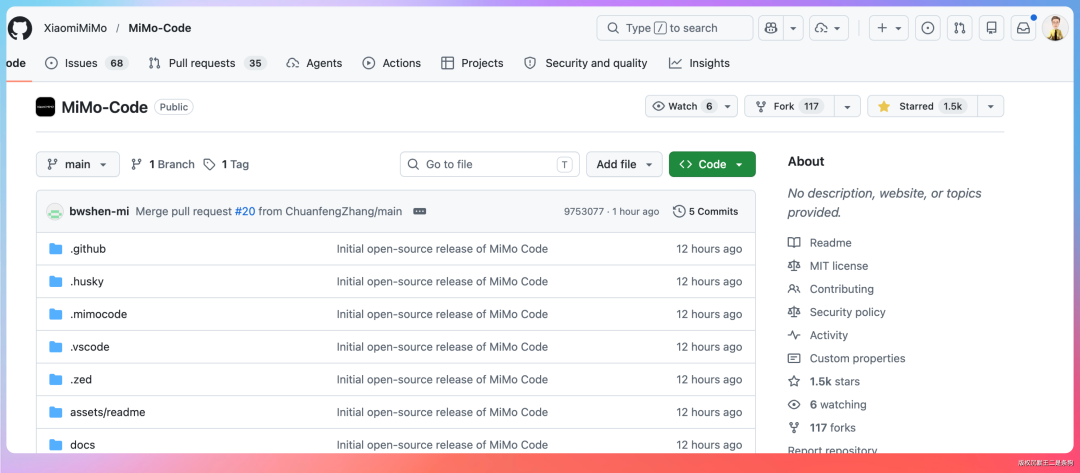1080x473 pixels.
Task: Open the Add file dropdown
Action: click(624, 165)
